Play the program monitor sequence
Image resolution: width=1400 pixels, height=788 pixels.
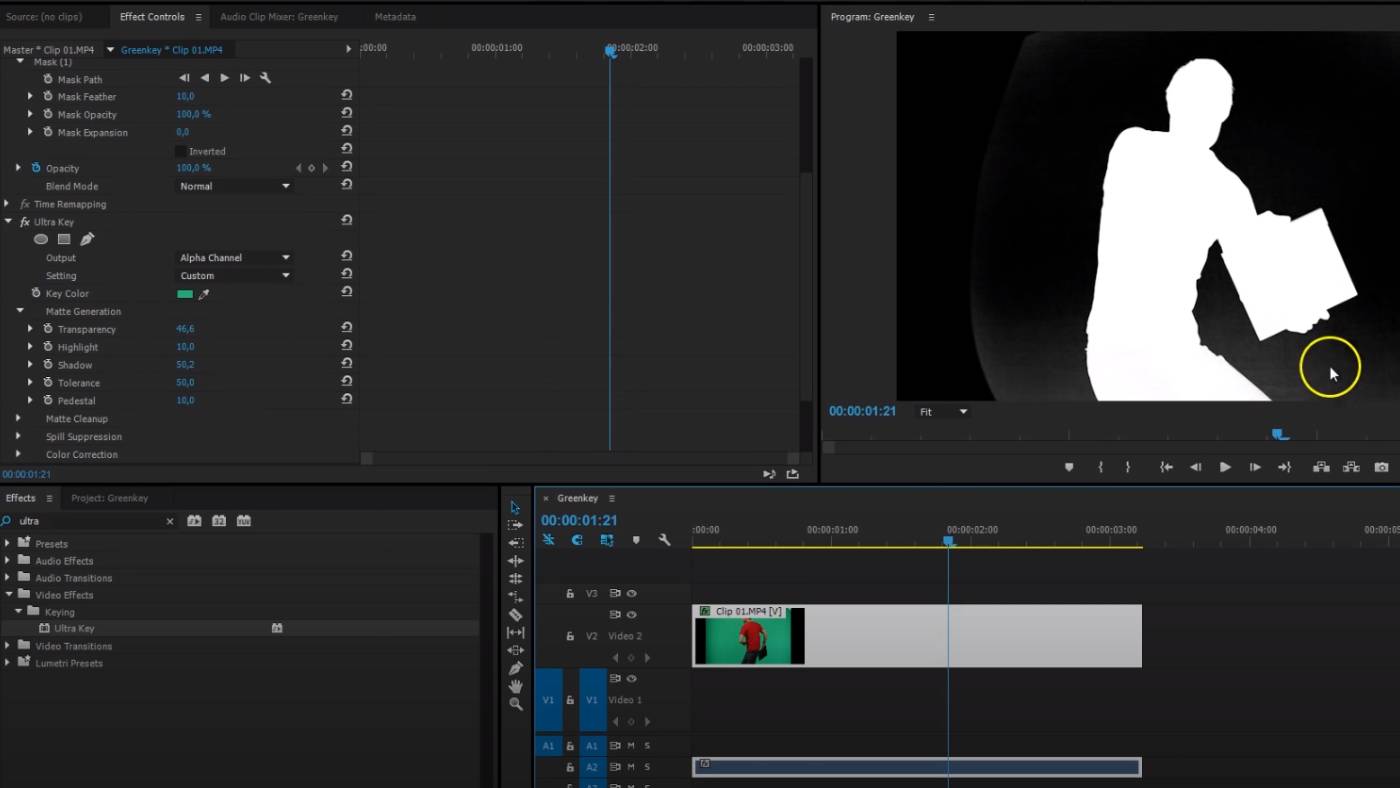click(1225, 467)
